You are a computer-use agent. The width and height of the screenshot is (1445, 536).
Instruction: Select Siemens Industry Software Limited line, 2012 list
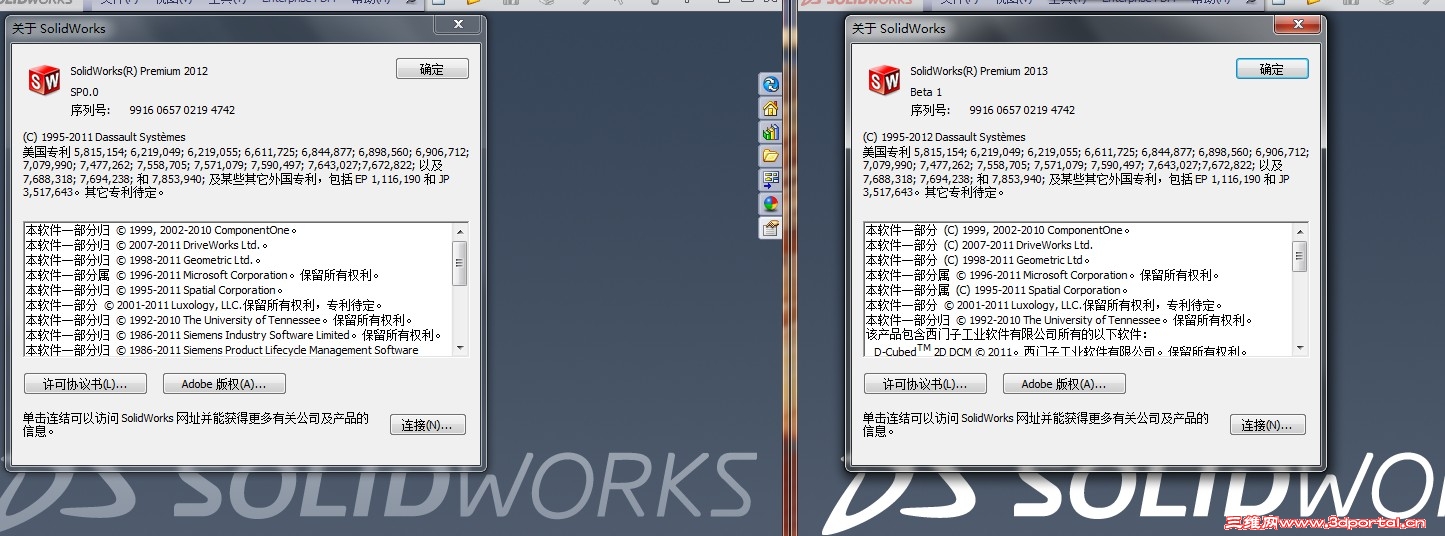point(233,335)
